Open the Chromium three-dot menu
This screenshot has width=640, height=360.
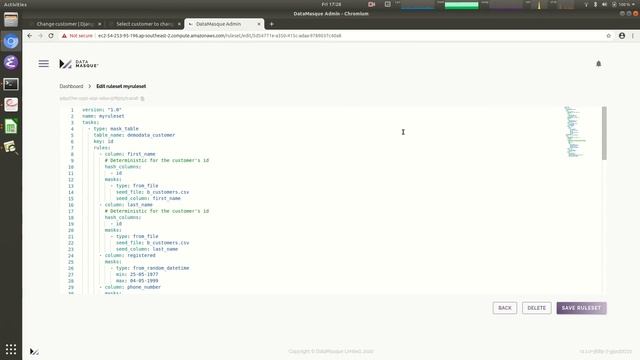coord(633,36)
